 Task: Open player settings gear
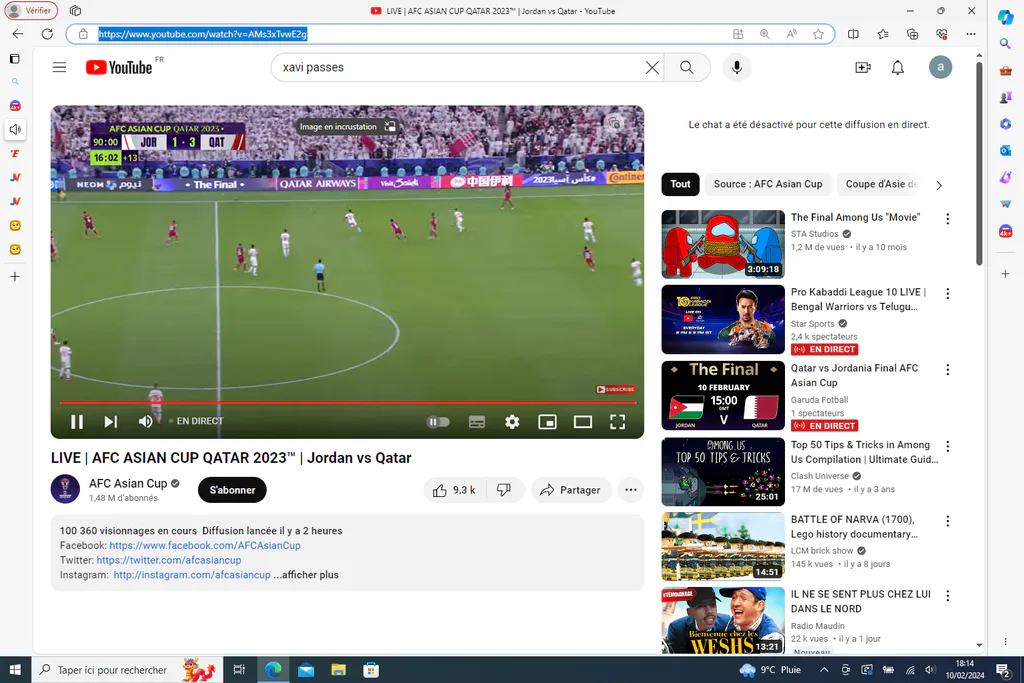512,422
